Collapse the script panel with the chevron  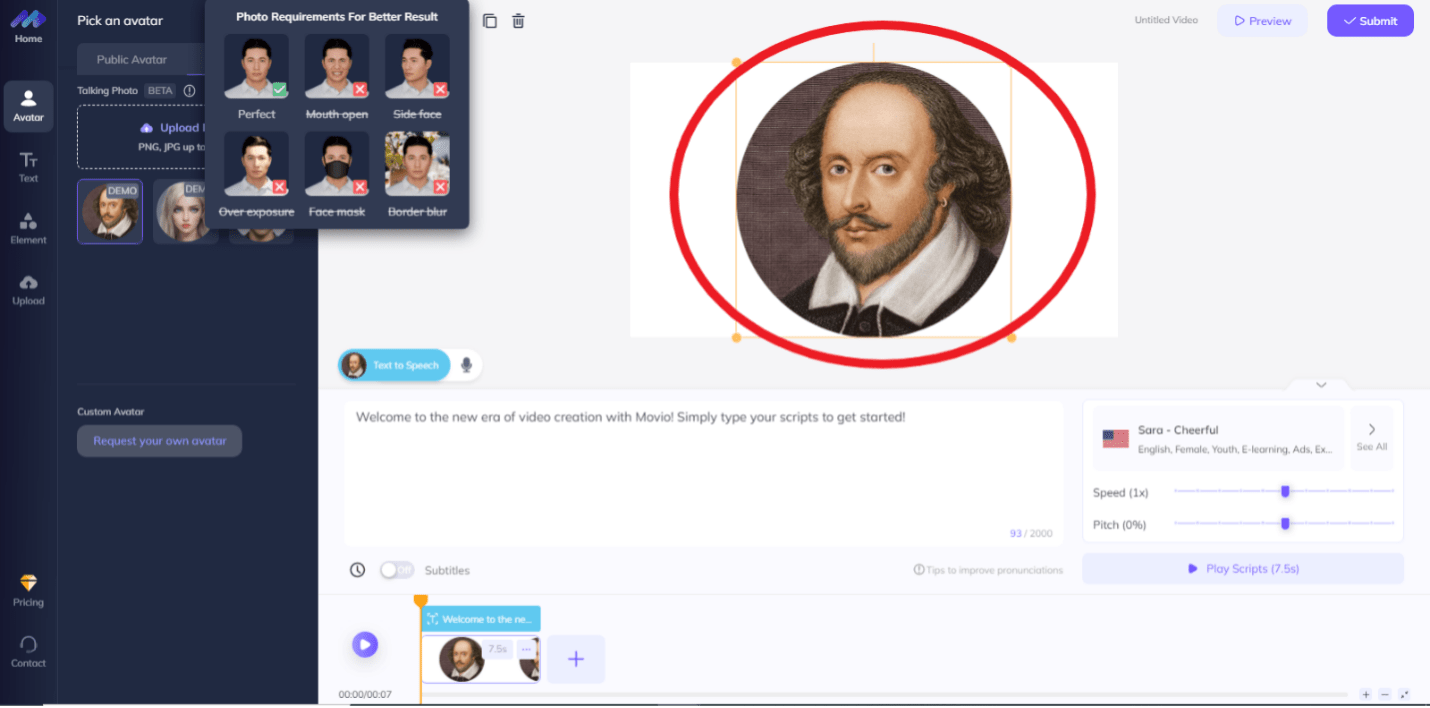click(1321, 385)
